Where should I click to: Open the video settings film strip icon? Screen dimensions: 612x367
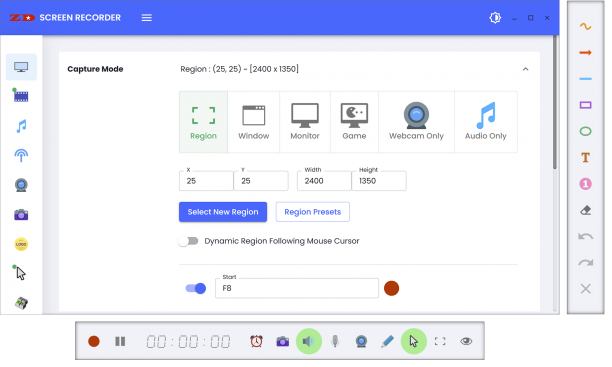coord(21,96)
